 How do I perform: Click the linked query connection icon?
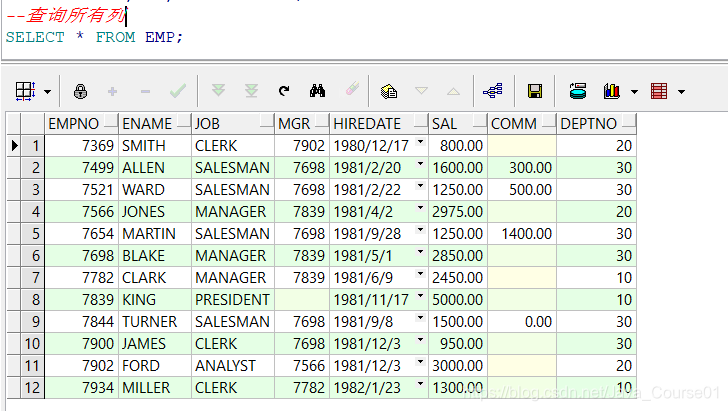493,91
